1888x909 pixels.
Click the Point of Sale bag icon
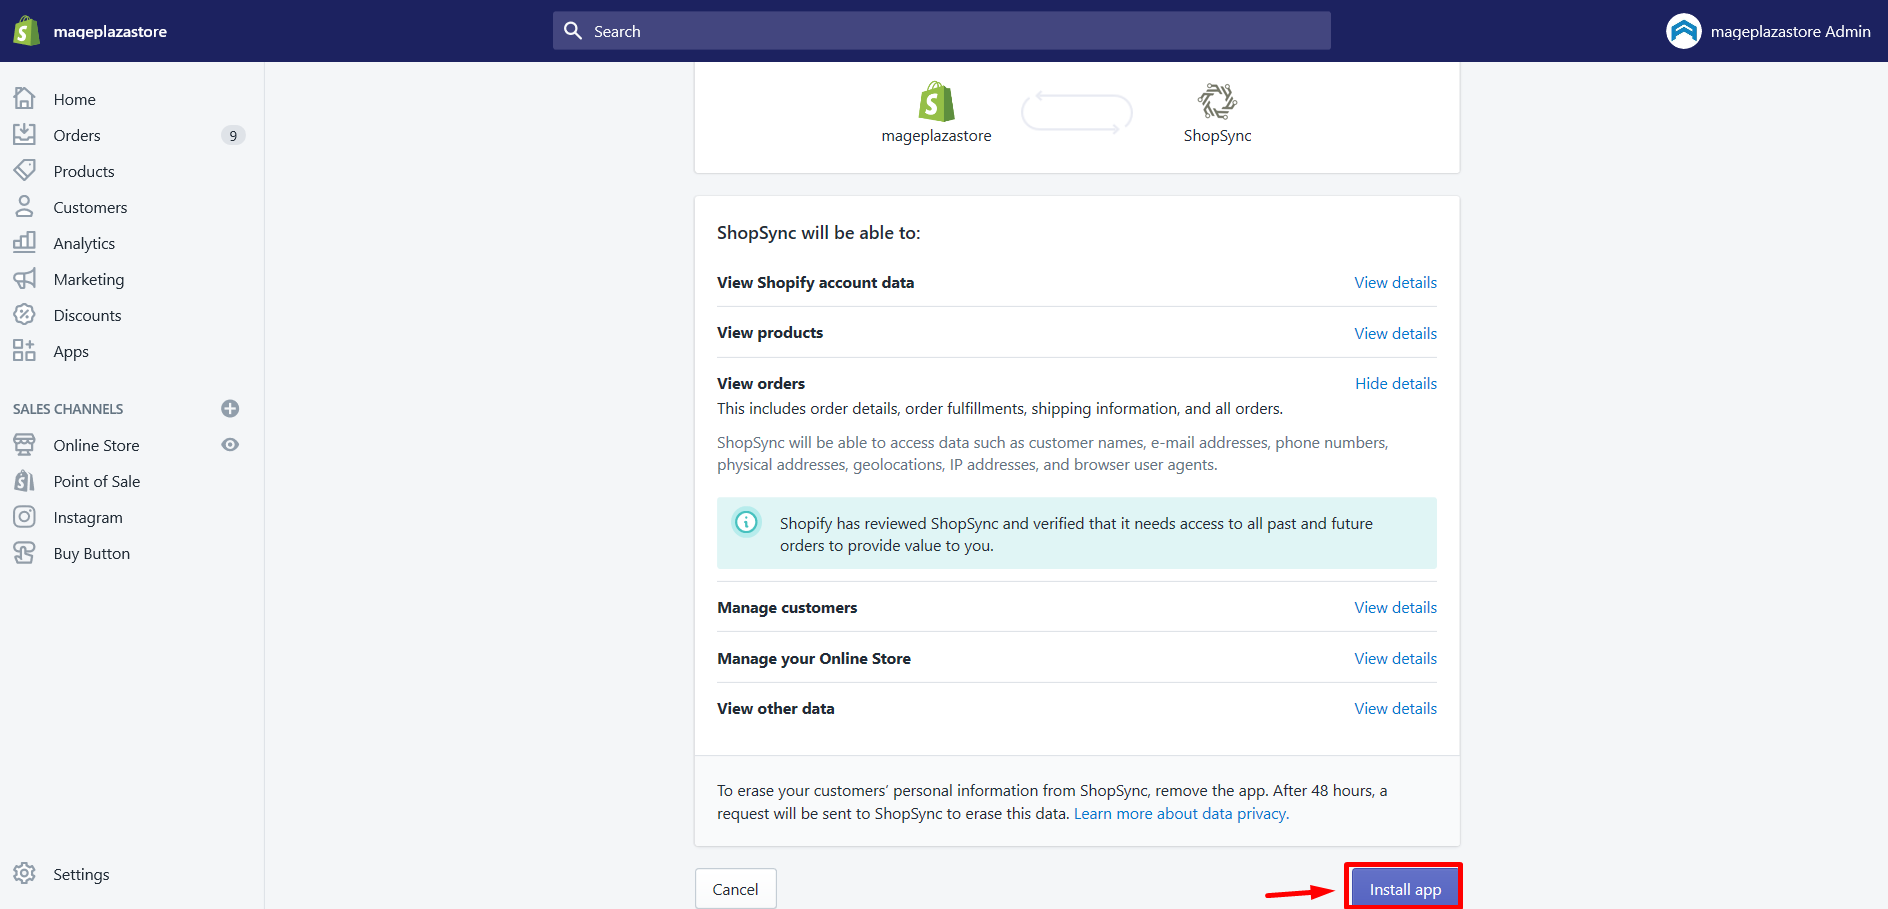click(x=25, y=480)
